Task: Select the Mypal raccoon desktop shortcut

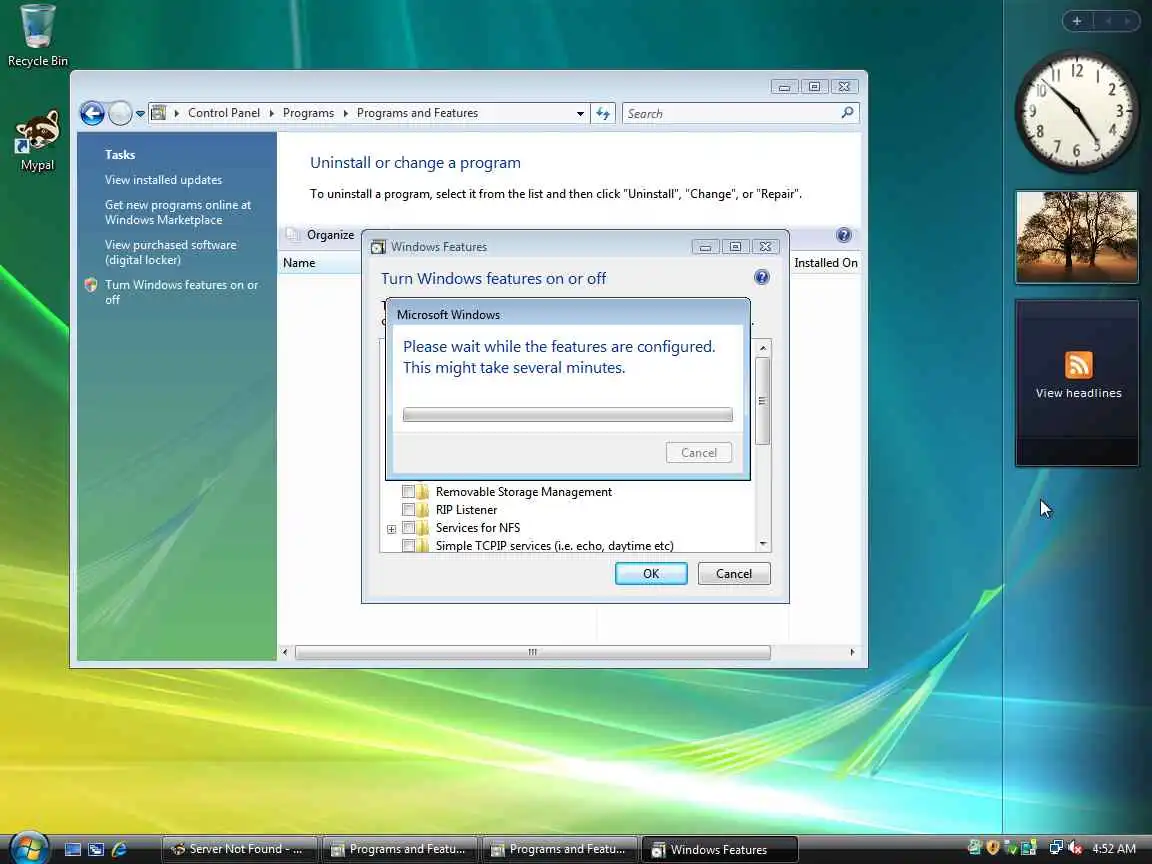Action: point(37,141)
